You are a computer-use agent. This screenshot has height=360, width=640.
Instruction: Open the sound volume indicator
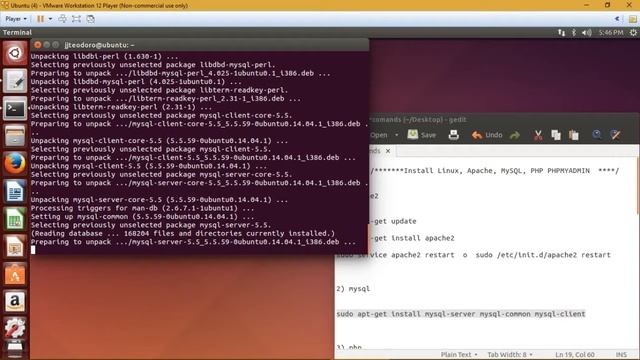[587, 33]
